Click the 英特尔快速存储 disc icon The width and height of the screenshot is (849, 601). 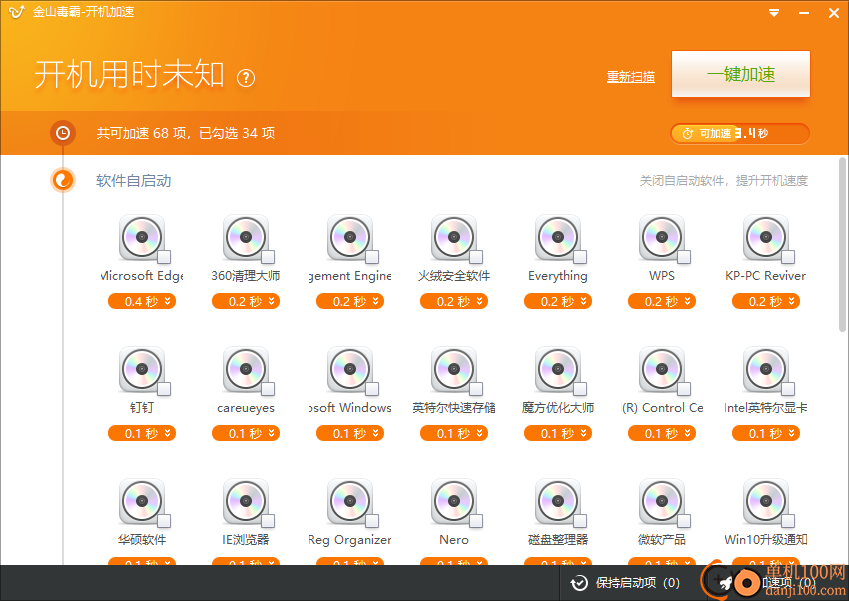point(454,369)
